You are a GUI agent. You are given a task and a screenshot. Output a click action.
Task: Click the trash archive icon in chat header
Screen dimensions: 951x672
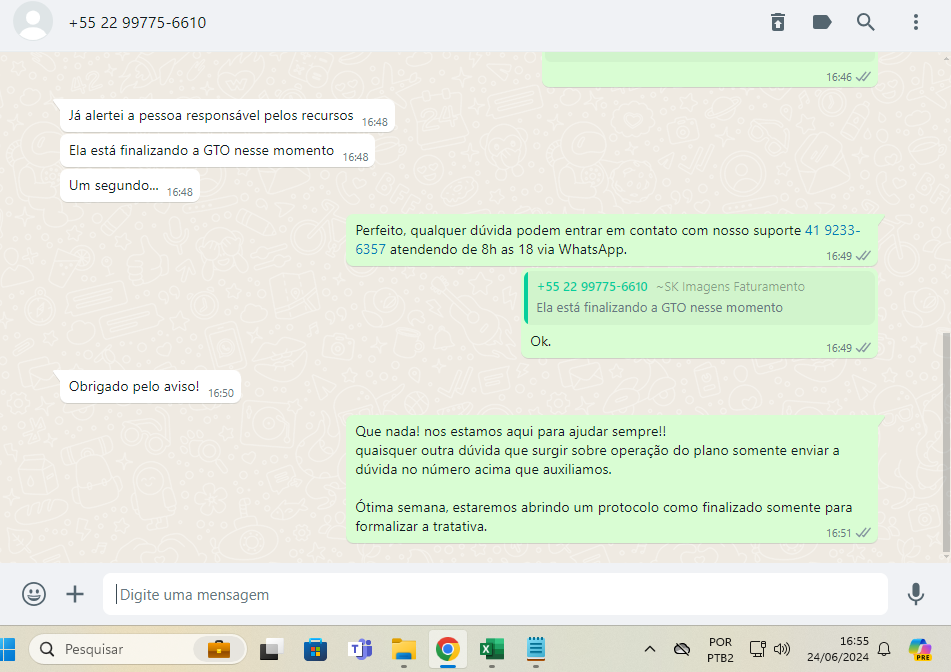(778, 22)
